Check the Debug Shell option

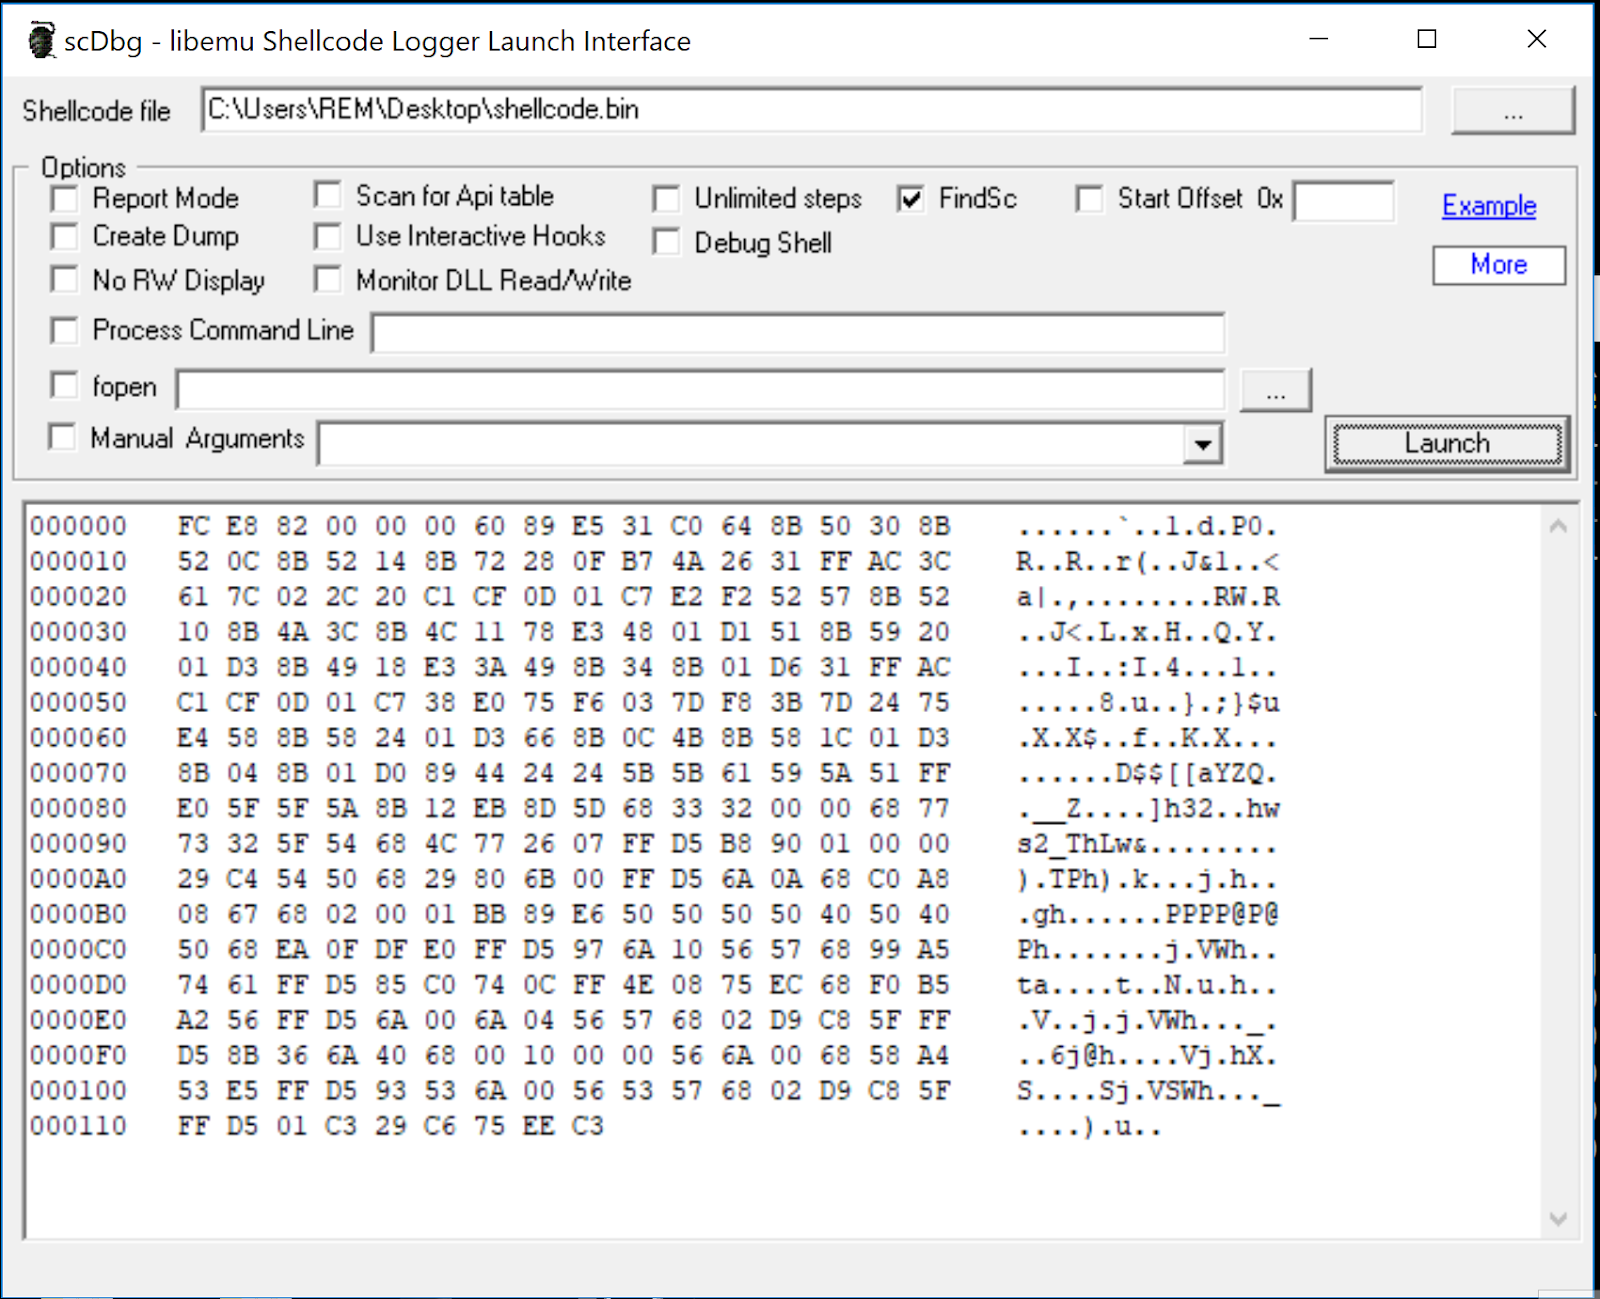(x=667, y=242)
